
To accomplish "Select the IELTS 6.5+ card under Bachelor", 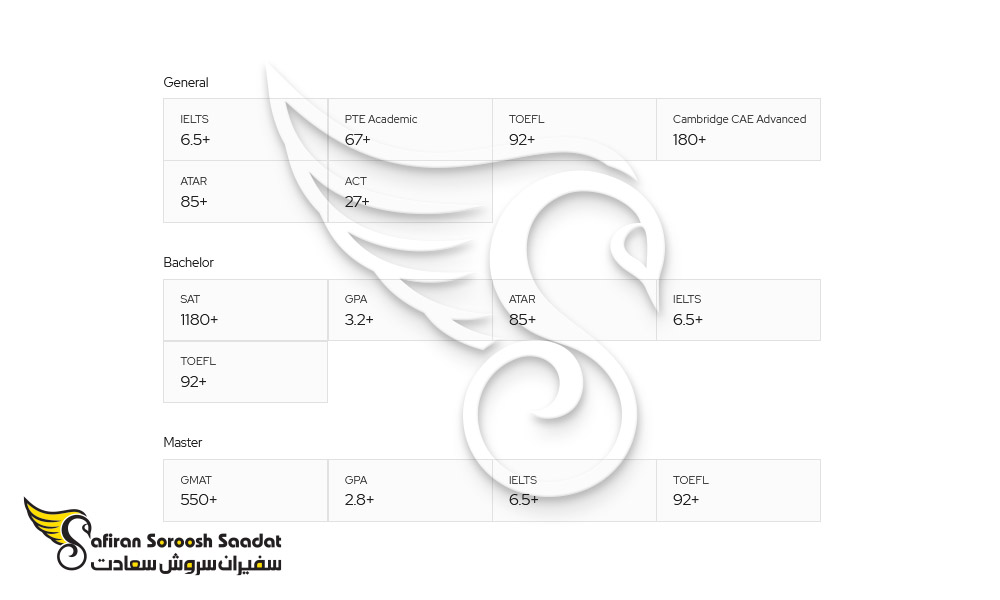I will tap(739, 310).
